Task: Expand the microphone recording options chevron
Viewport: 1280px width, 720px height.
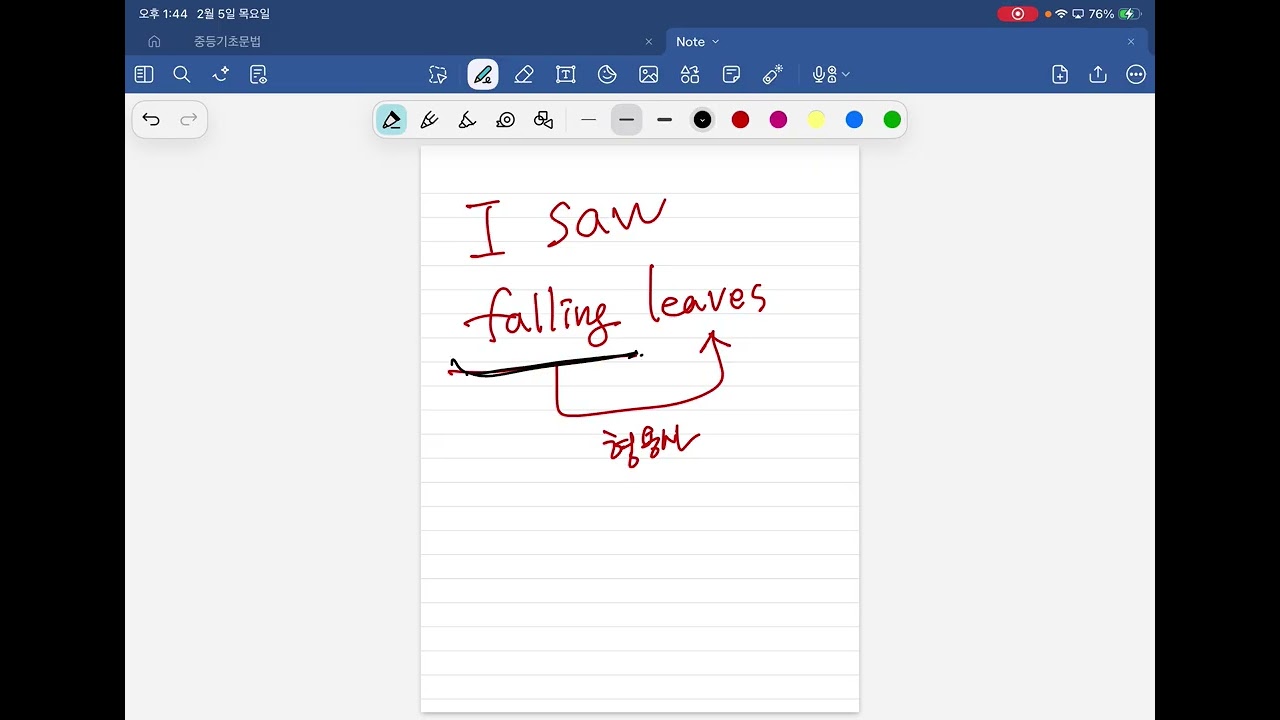Action: (x=846, y=74)
